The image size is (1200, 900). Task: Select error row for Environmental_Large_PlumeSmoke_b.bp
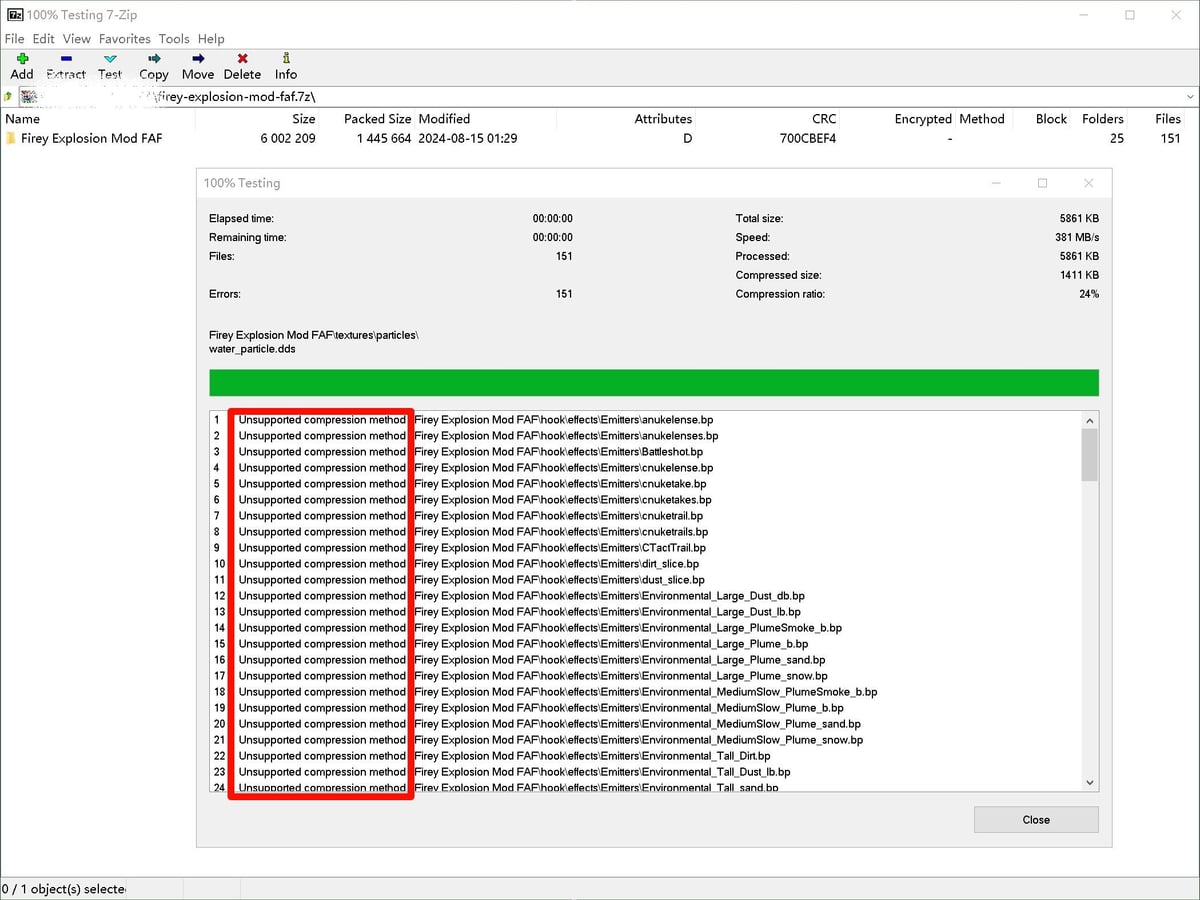coord(645,628)
